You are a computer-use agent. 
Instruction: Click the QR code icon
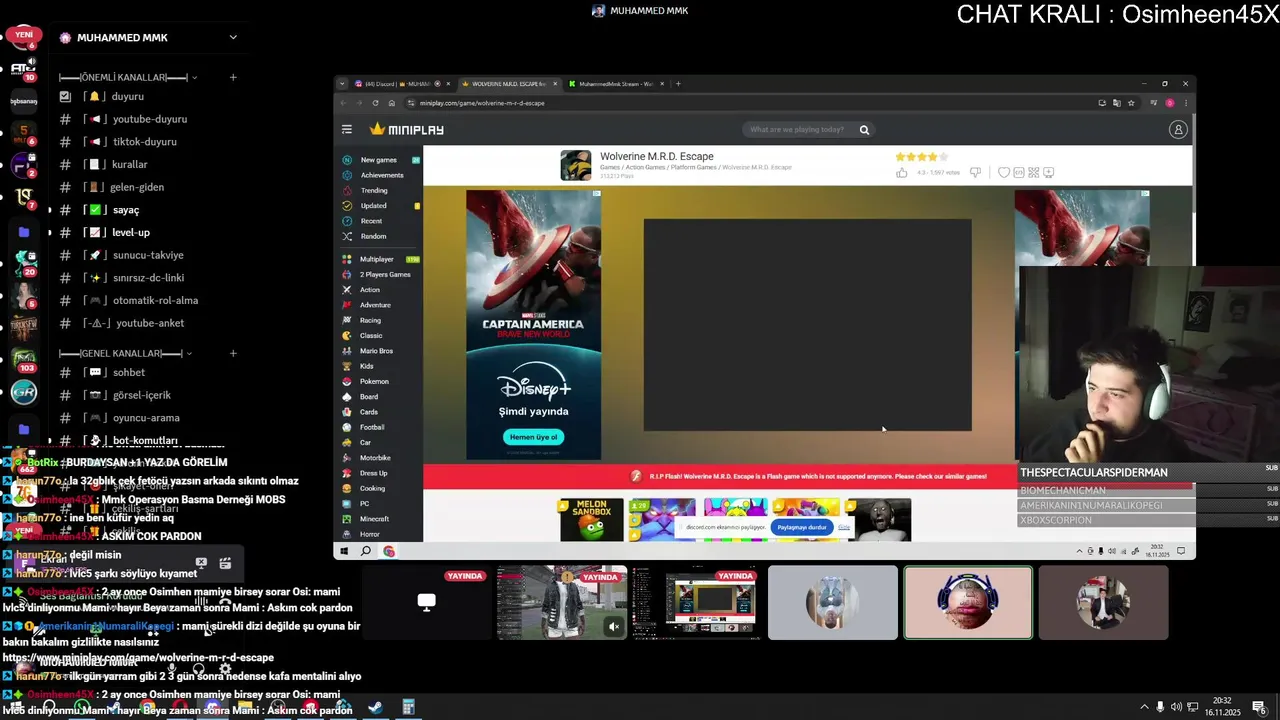(1034, 172)
